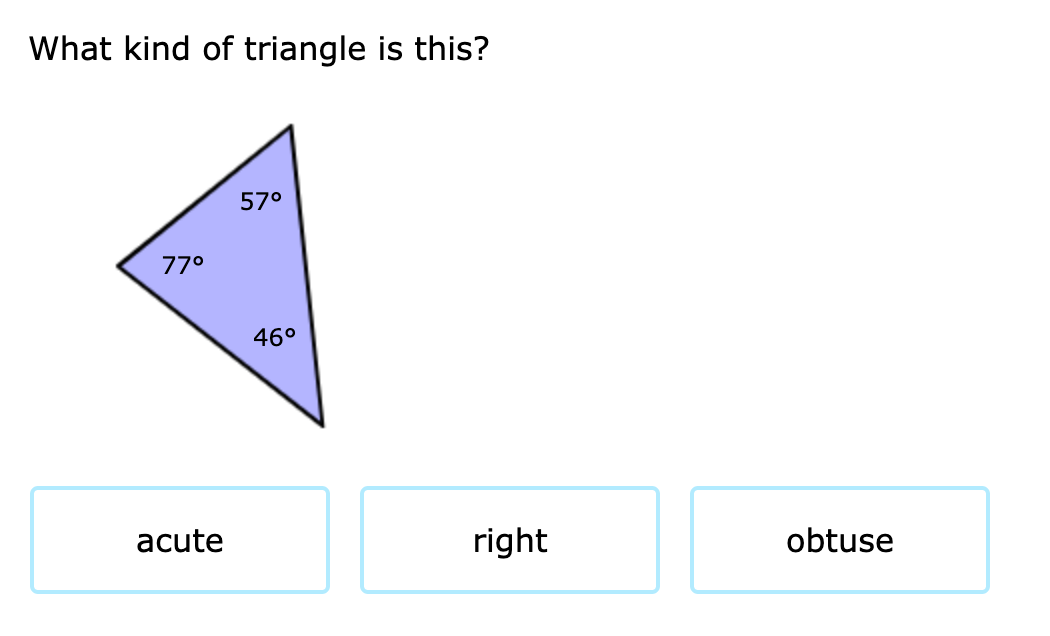Click the 77° angle label
Screen dimensions: 1050x636
(x=183, y=266)
